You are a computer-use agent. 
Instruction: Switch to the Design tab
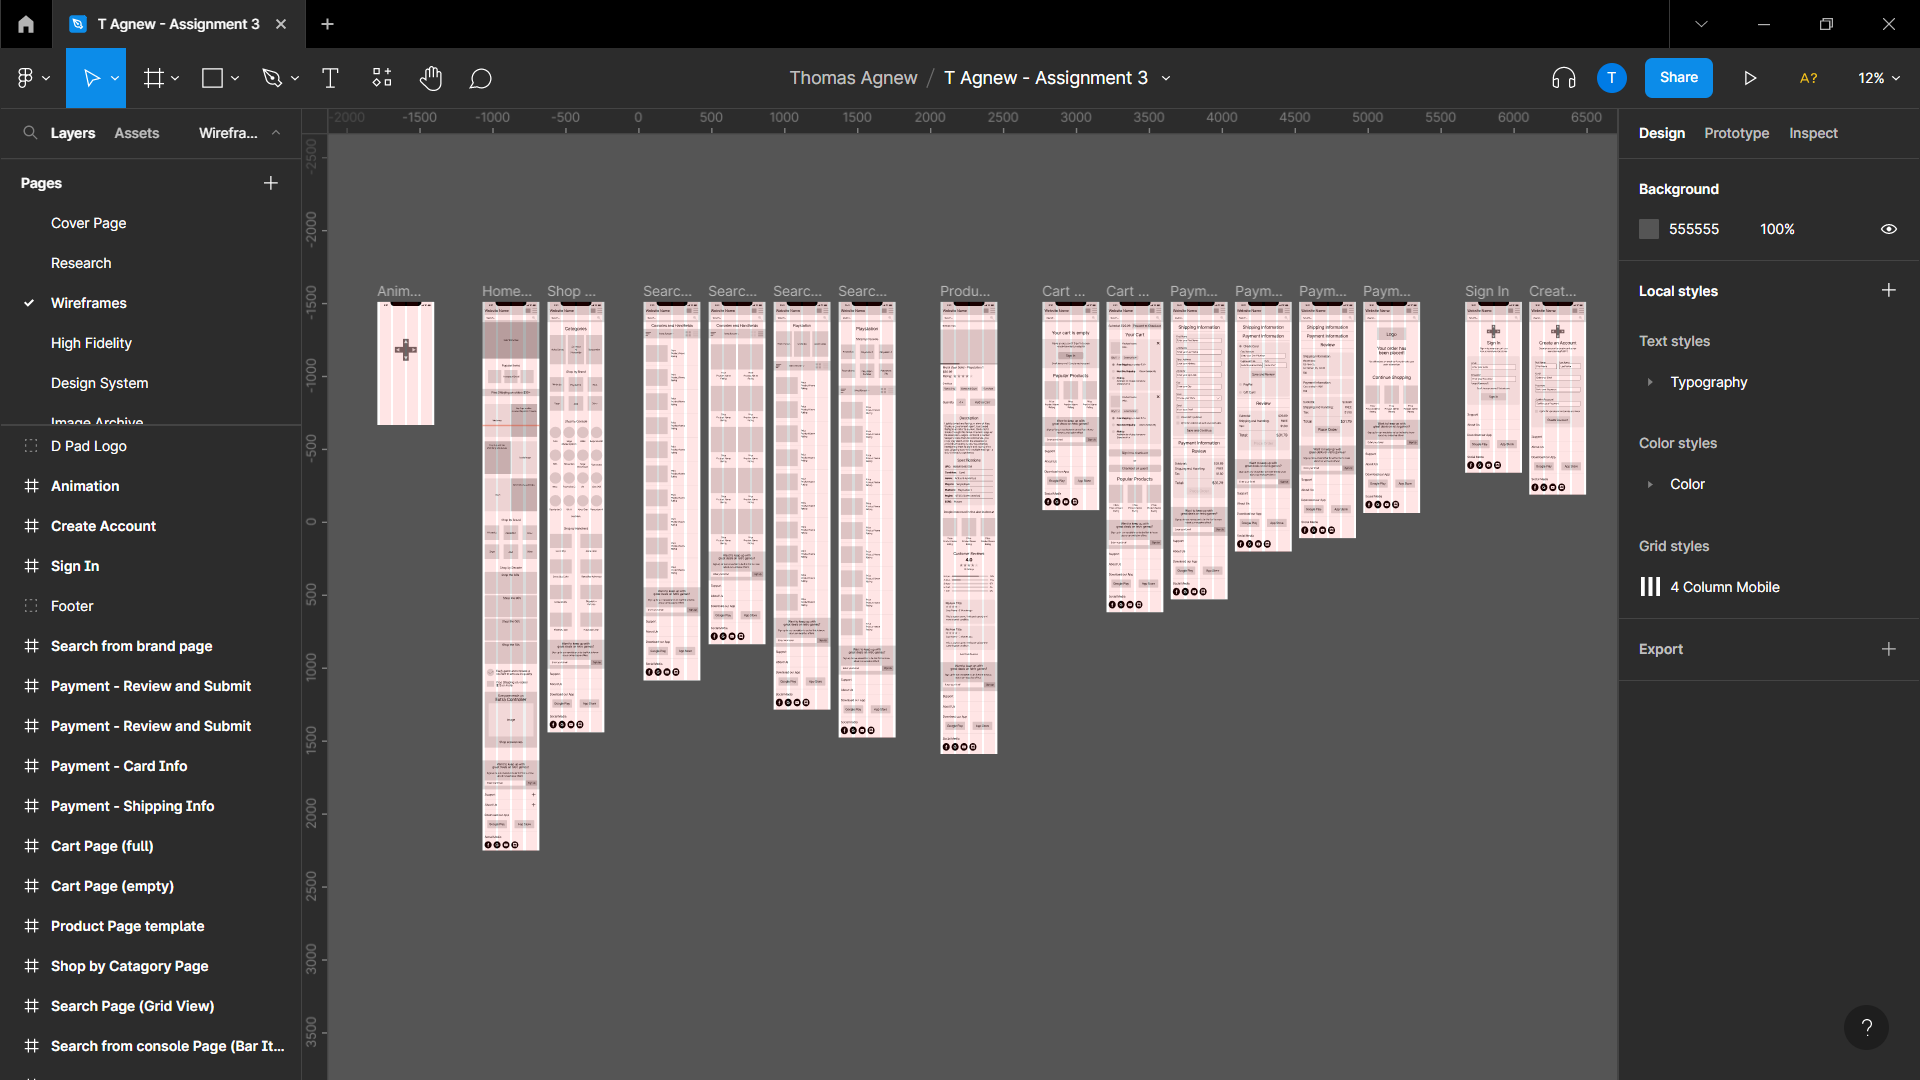(x=1661, y=133)
